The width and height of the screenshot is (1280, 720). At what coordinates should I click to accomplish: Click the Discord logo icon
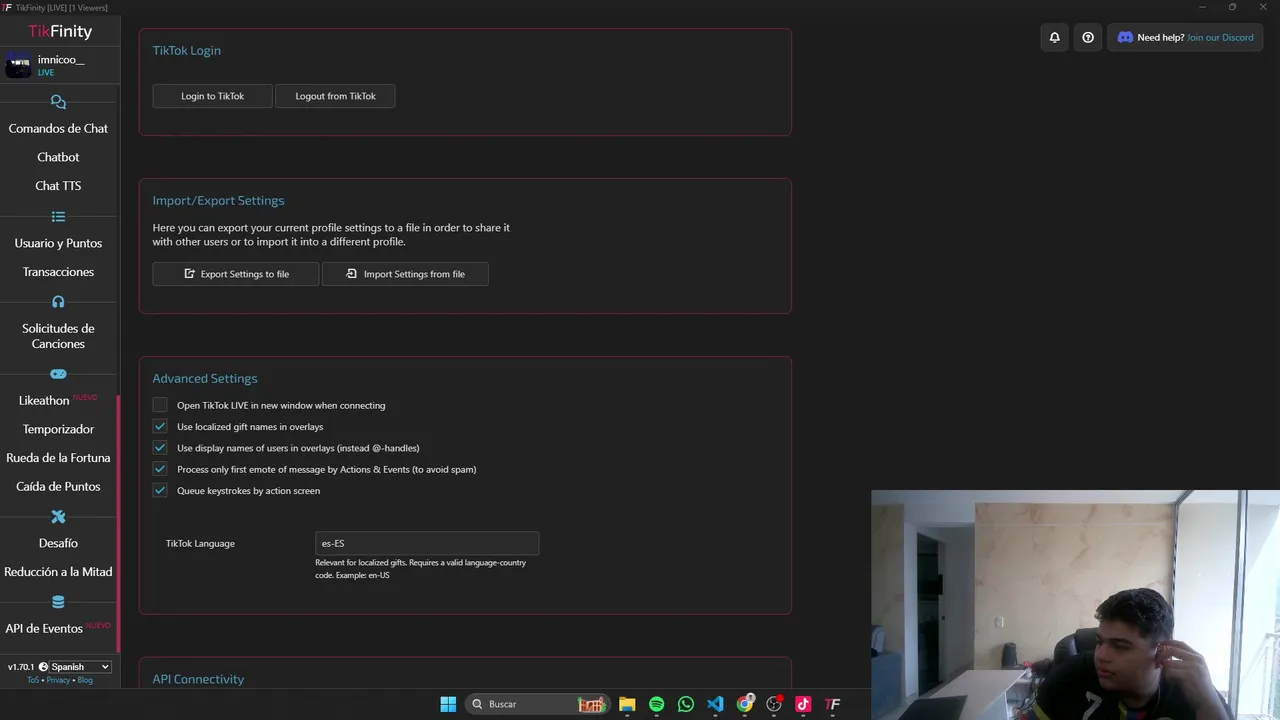[1125, 37]
